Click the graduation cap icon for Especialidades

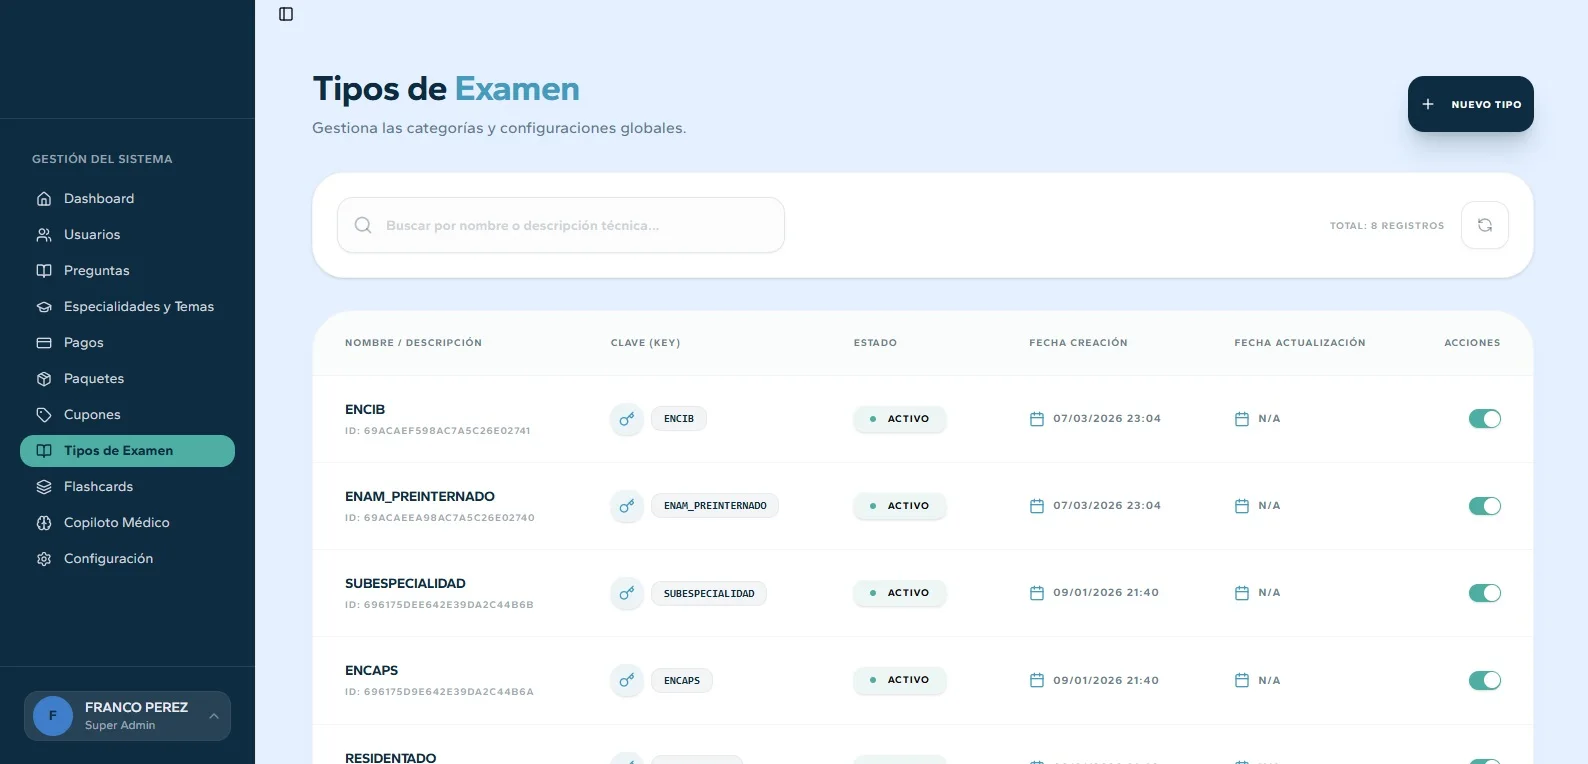[x=44, y=306]
